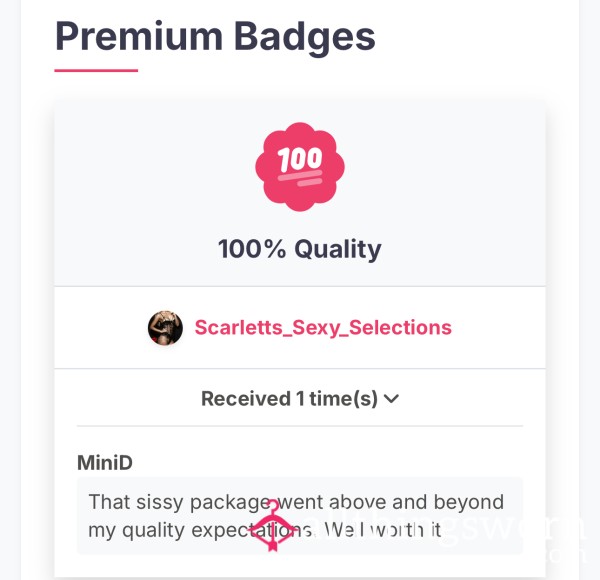
Task: Click the divider line above MiniD
Action: pyautogui.click(x=300, y=425)
